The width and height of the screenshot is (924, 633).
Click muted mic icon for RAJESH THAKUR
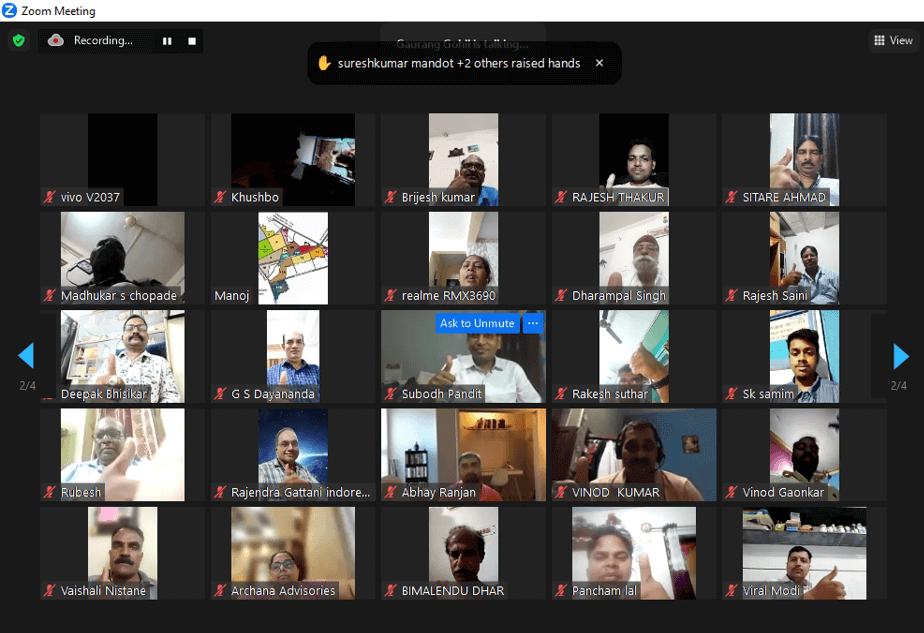561,198
